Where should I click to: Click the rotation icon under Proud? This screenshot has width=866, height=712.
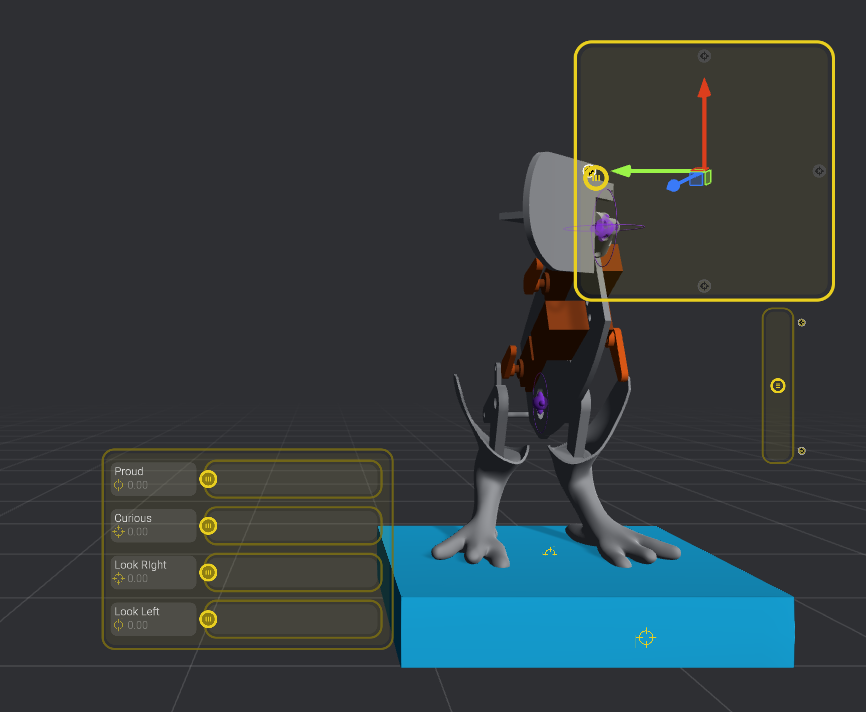point(118,485)
